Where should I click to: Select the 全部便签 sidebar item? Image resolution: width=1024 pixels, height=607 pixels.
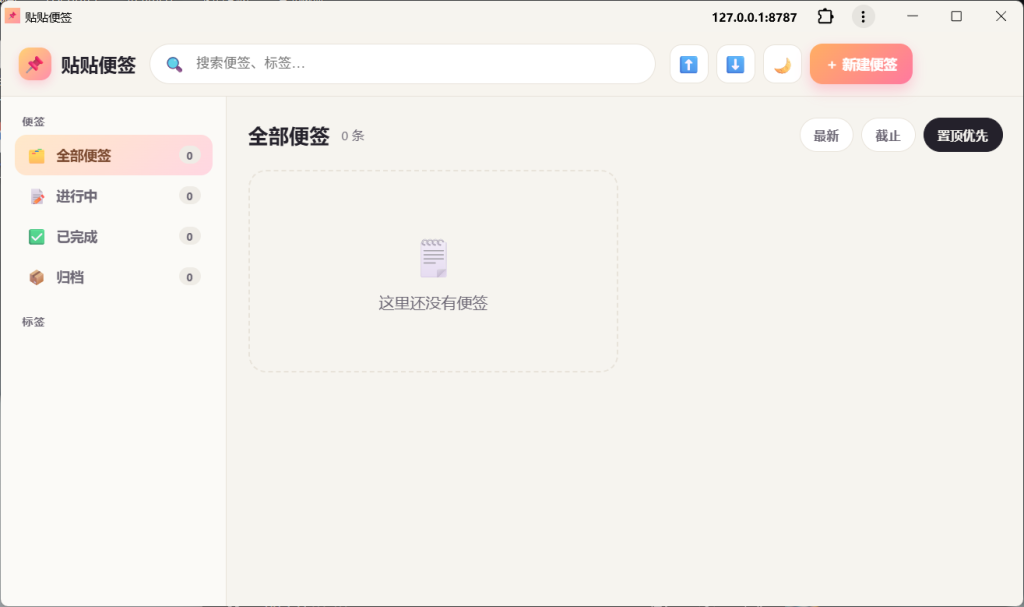click(x=114, y=156)
